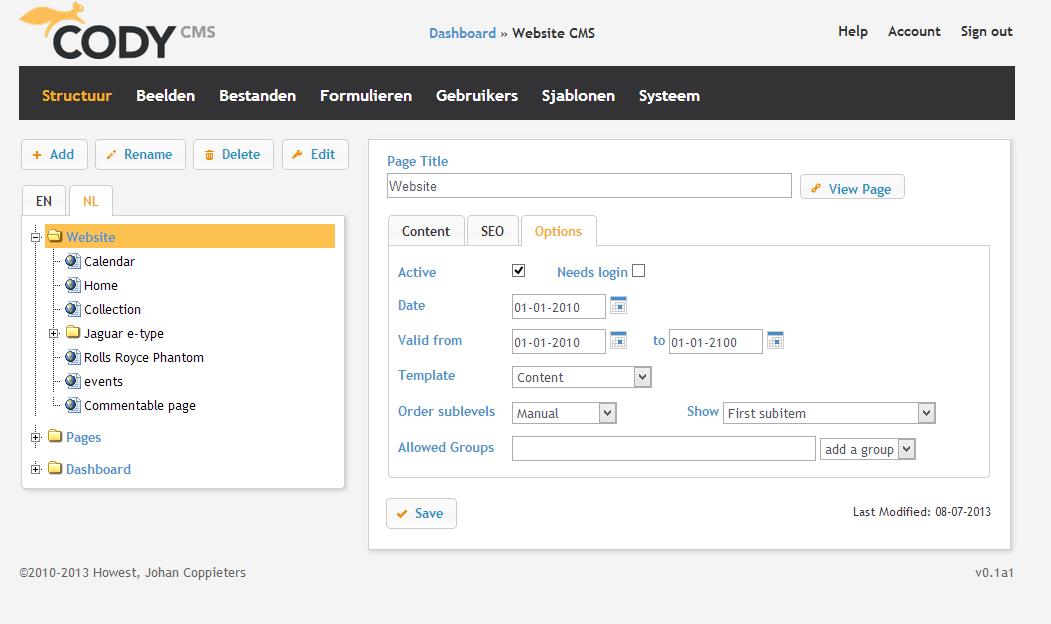1051x624 pixels.
Task: Select the Pages tree item
Action: pyautogui.click(x=83, y=437)
